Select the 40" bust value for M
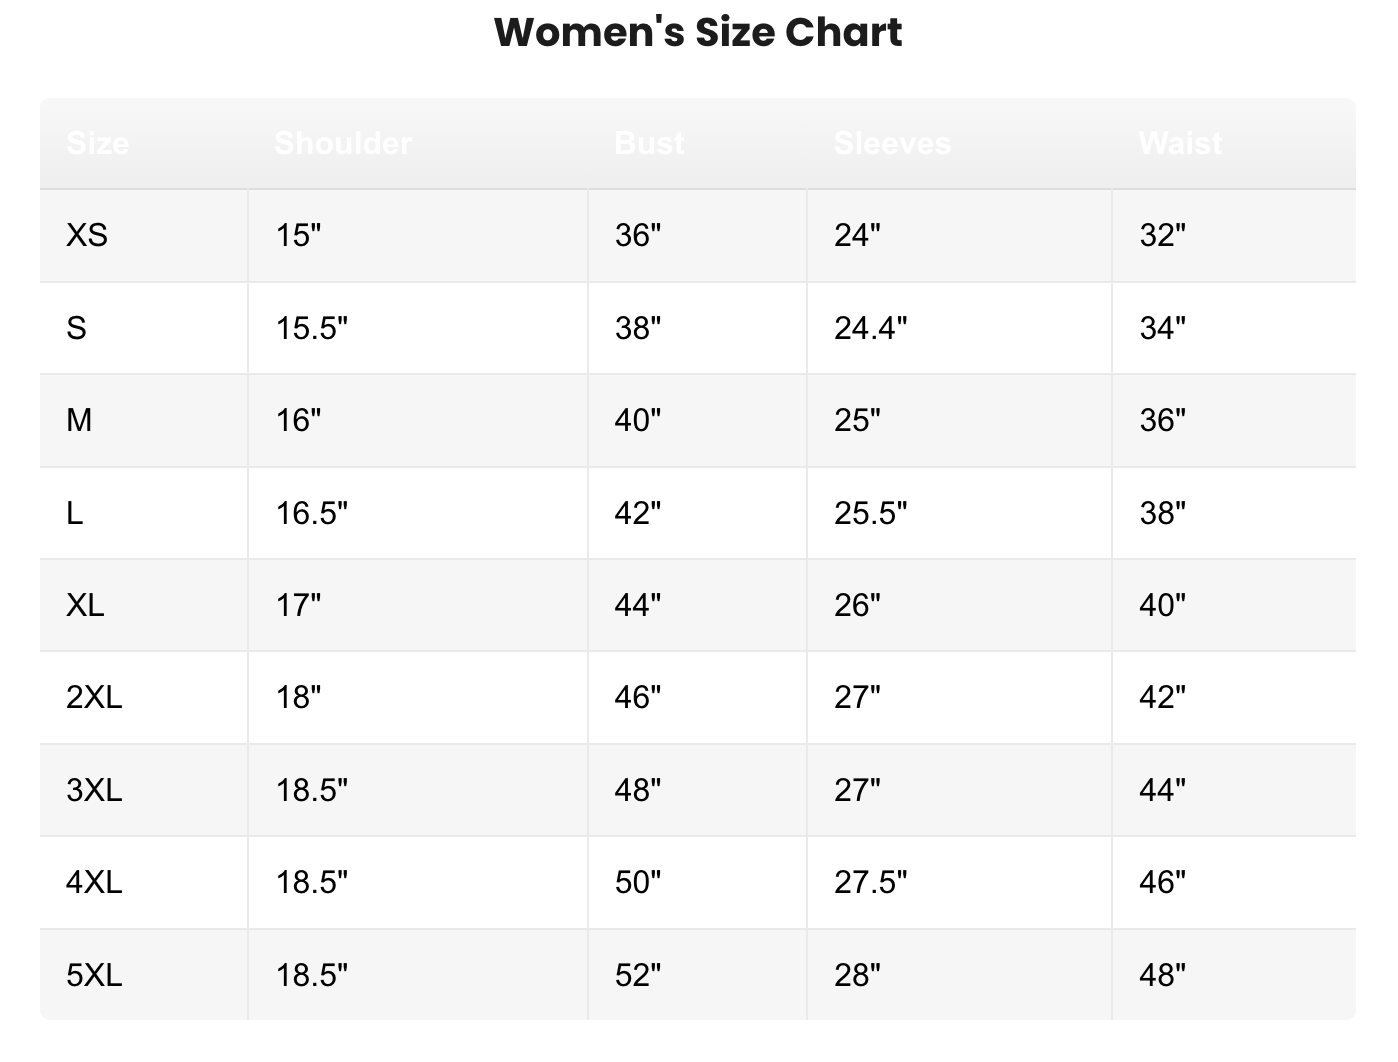This screenshot has width=1398, height=1062. 638,420
